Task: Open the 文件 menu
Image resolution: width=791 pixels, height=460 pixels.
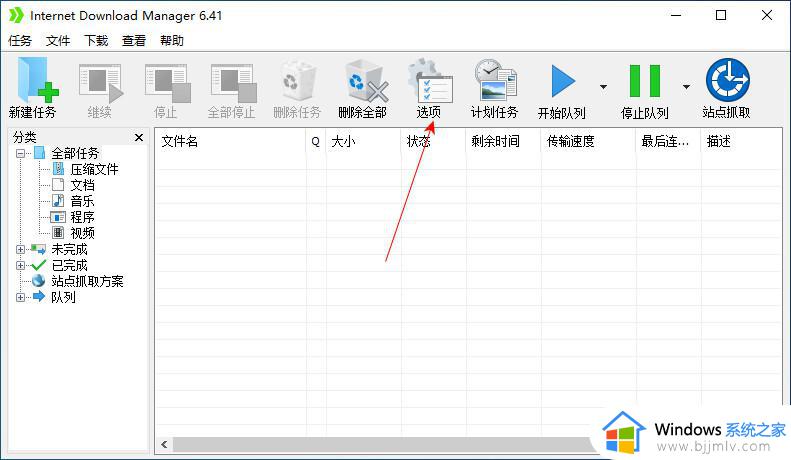Action: (58, 41)
